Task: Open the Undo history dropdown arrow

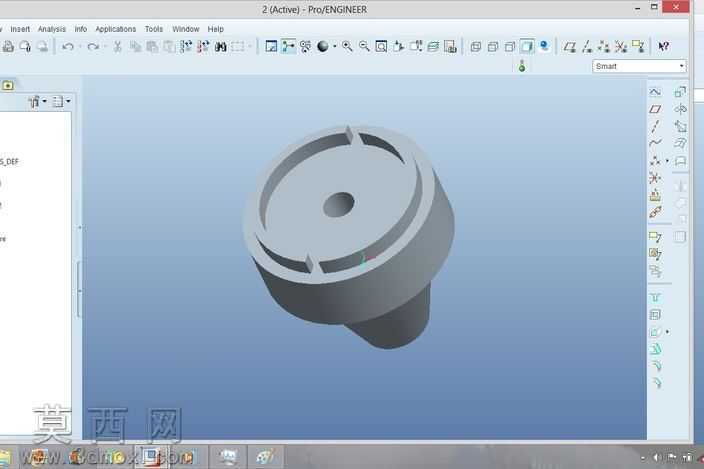Action: (x=80, y=47)
